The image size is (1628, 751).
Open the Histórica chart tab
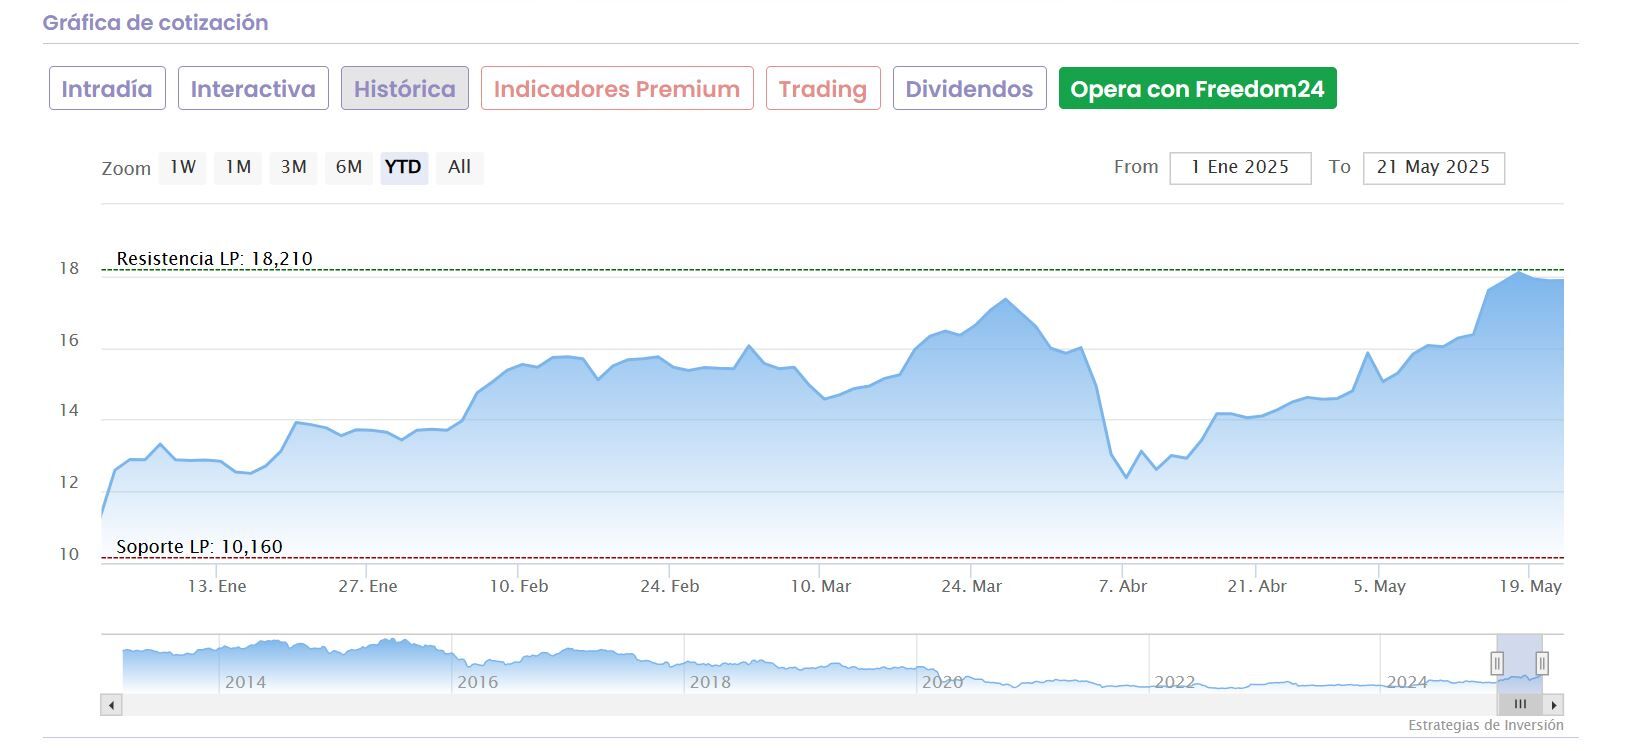click(x=404, y=89)
